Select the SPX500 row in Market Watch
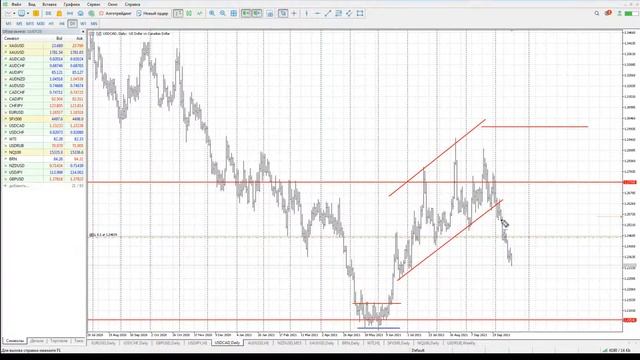 pos(43,119)
